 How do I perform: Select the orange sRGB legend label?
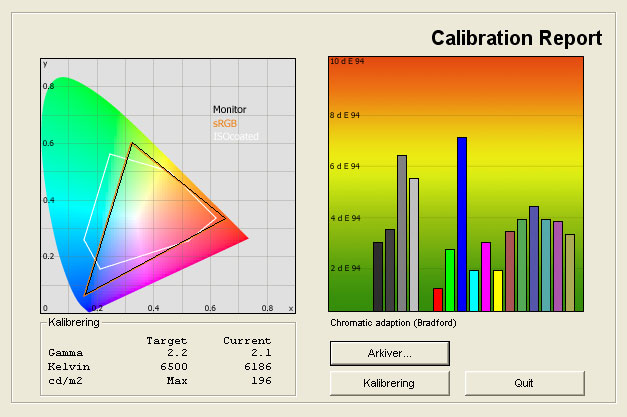pyautogui.click(x=225, y=123)
